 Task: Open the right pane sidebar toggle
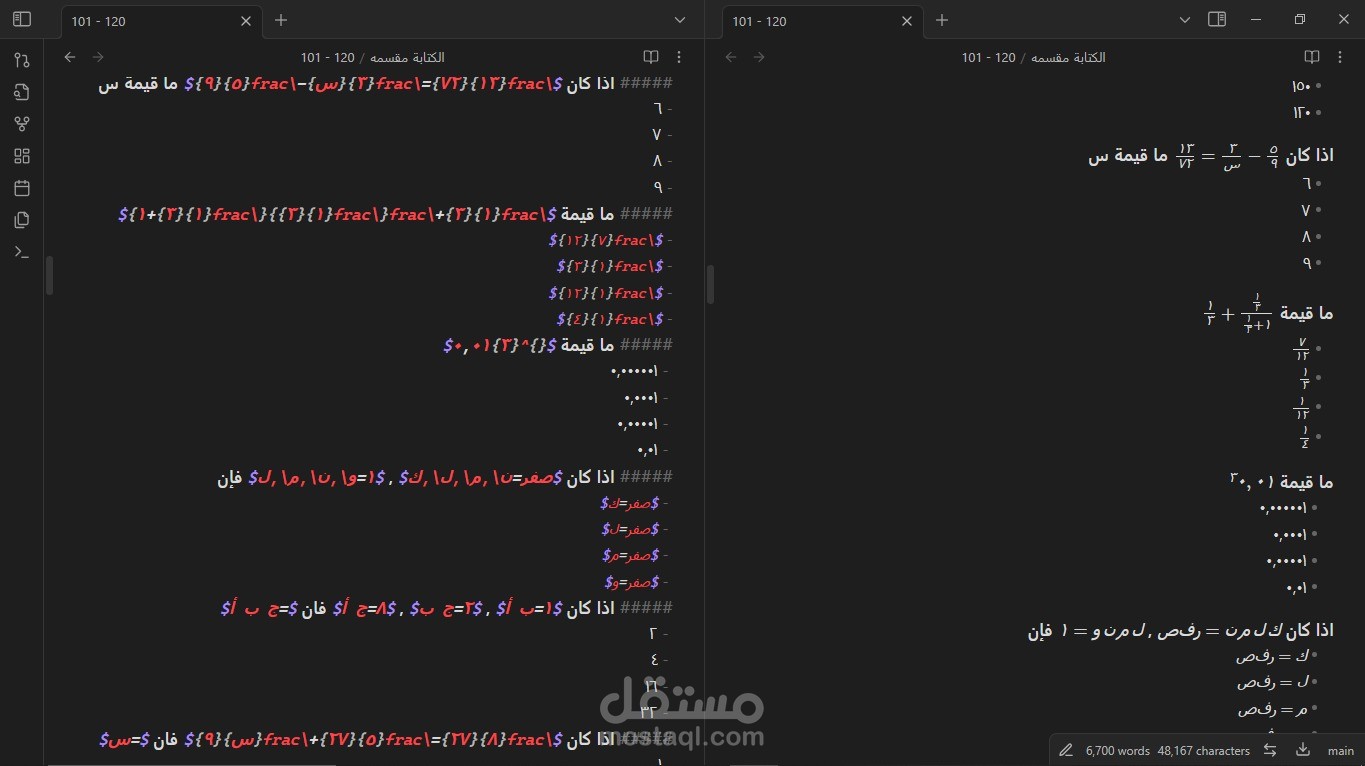pos(1217,19)
